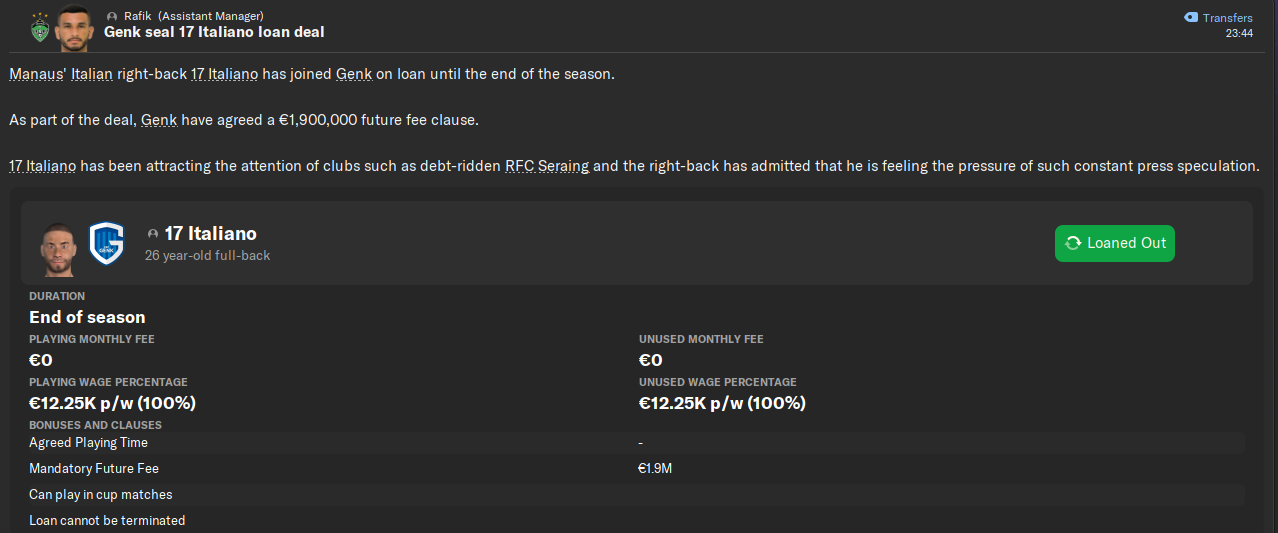
Task: Click 17 Italiano link starting the third paragraph
Action: point(42,166)
